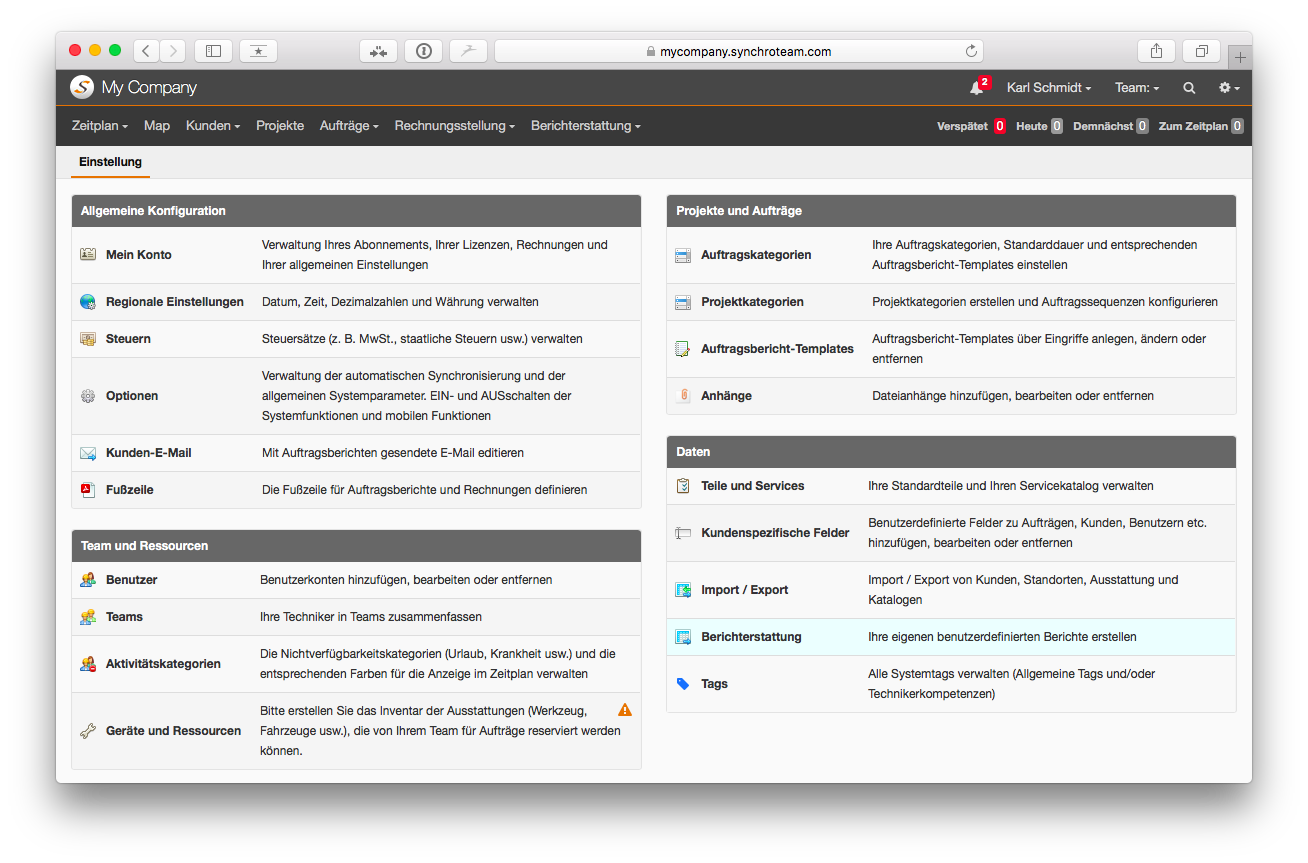Click the Kundenspezifische Felder icon
Screen dimensions: 1308x863
[683, 533]
